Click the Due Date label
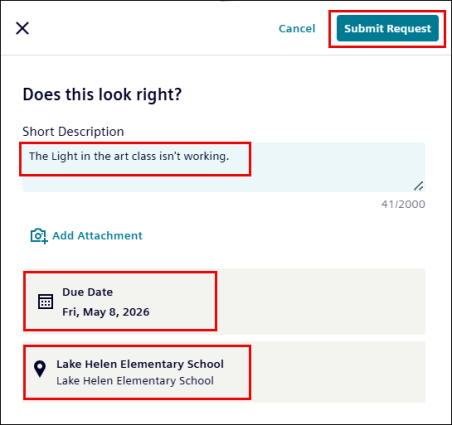This screenshot has height=425, width=452. (x=87, y=292)
